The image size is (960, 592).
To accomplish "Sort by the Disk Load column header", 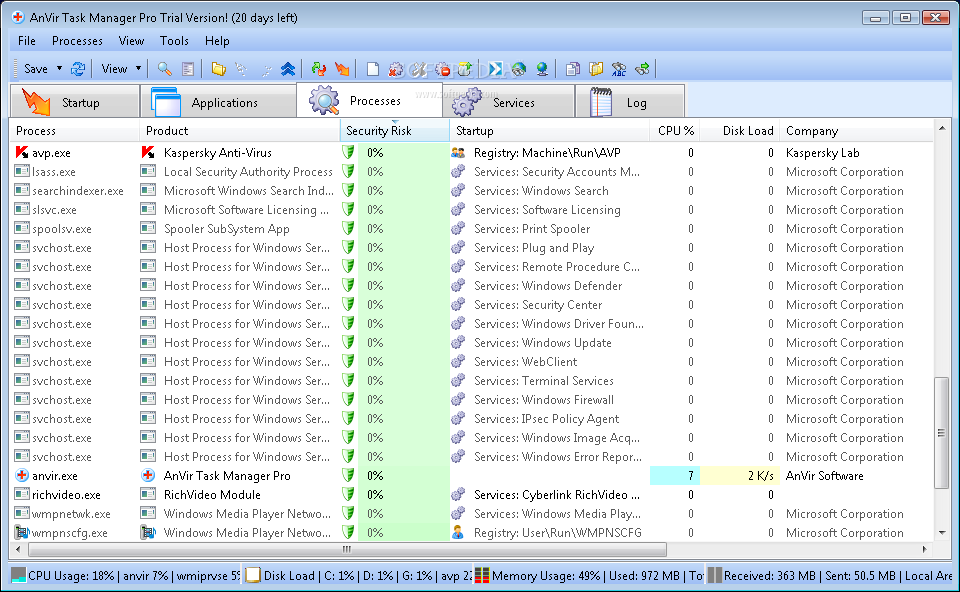I will click(x=740, y=130).
